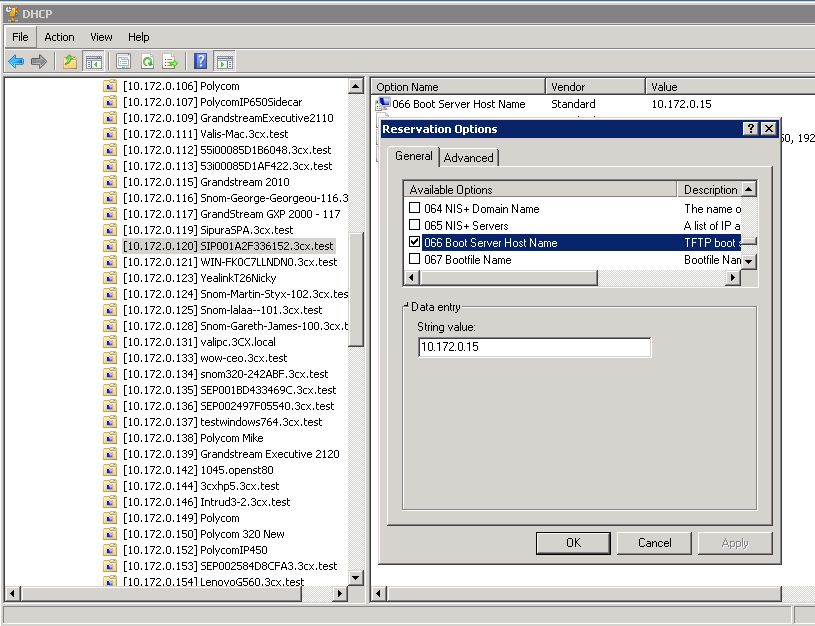The image size is (815, 626).
Task: Click the String value input field
Action: click(x=534, y=347)
